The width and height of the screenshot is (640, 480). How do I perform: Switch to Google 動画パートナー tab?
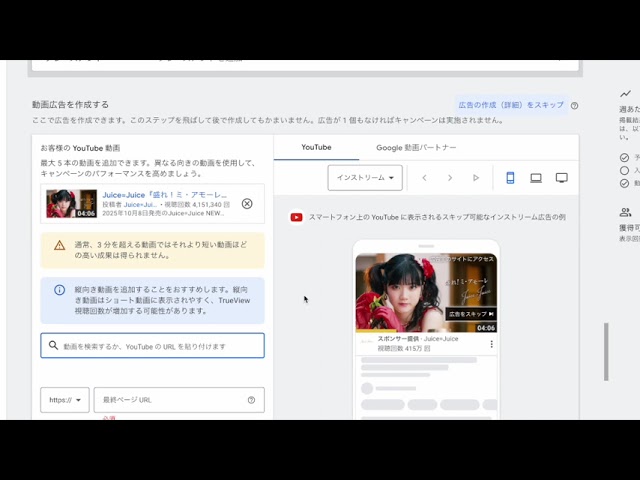coord(416,147)
